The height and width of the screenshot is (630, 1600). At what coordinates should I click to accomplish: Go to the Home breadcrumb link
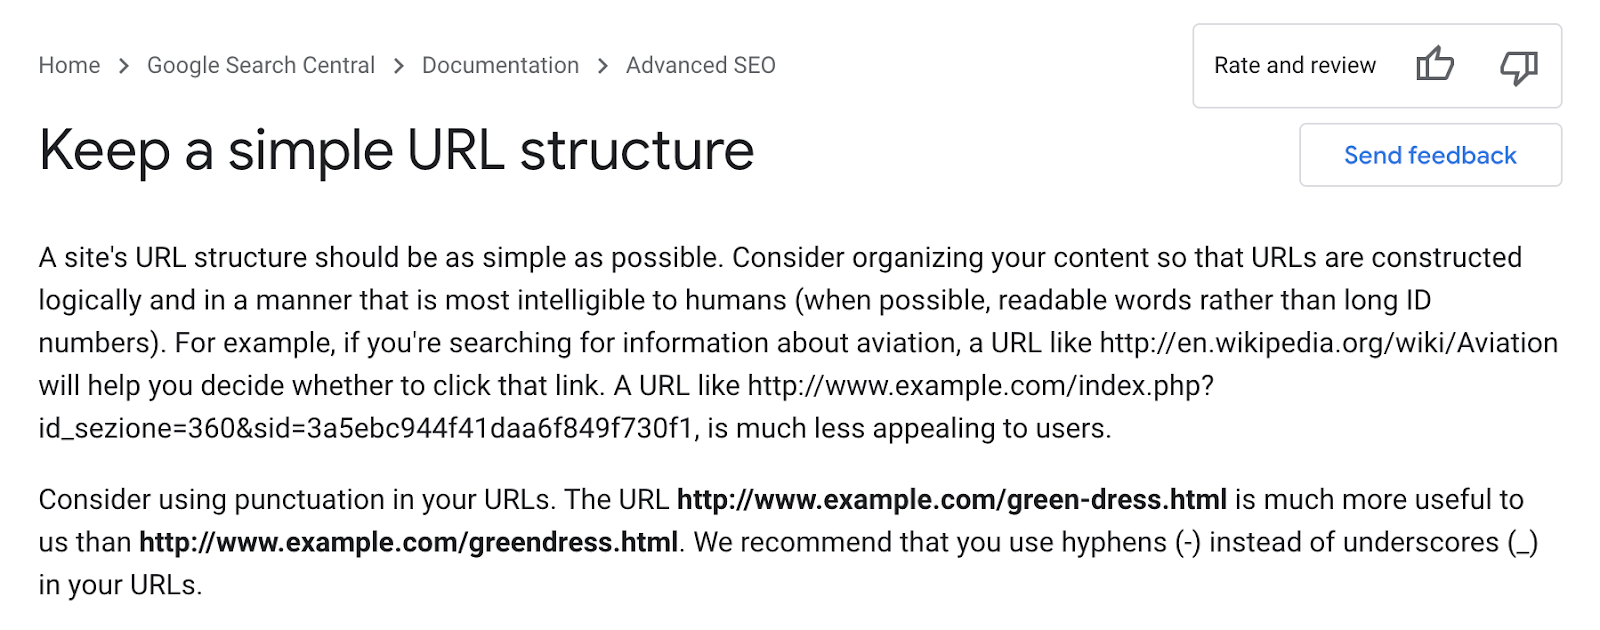click(x=69, y=65)
